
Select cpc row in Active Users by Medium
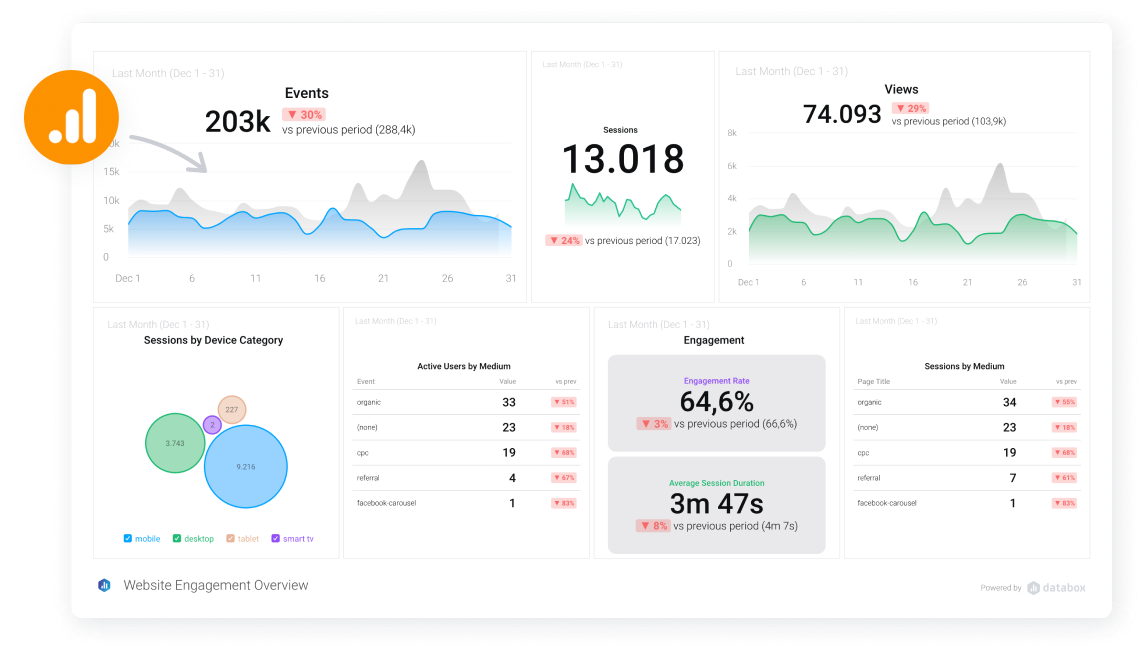click(466, 452)
